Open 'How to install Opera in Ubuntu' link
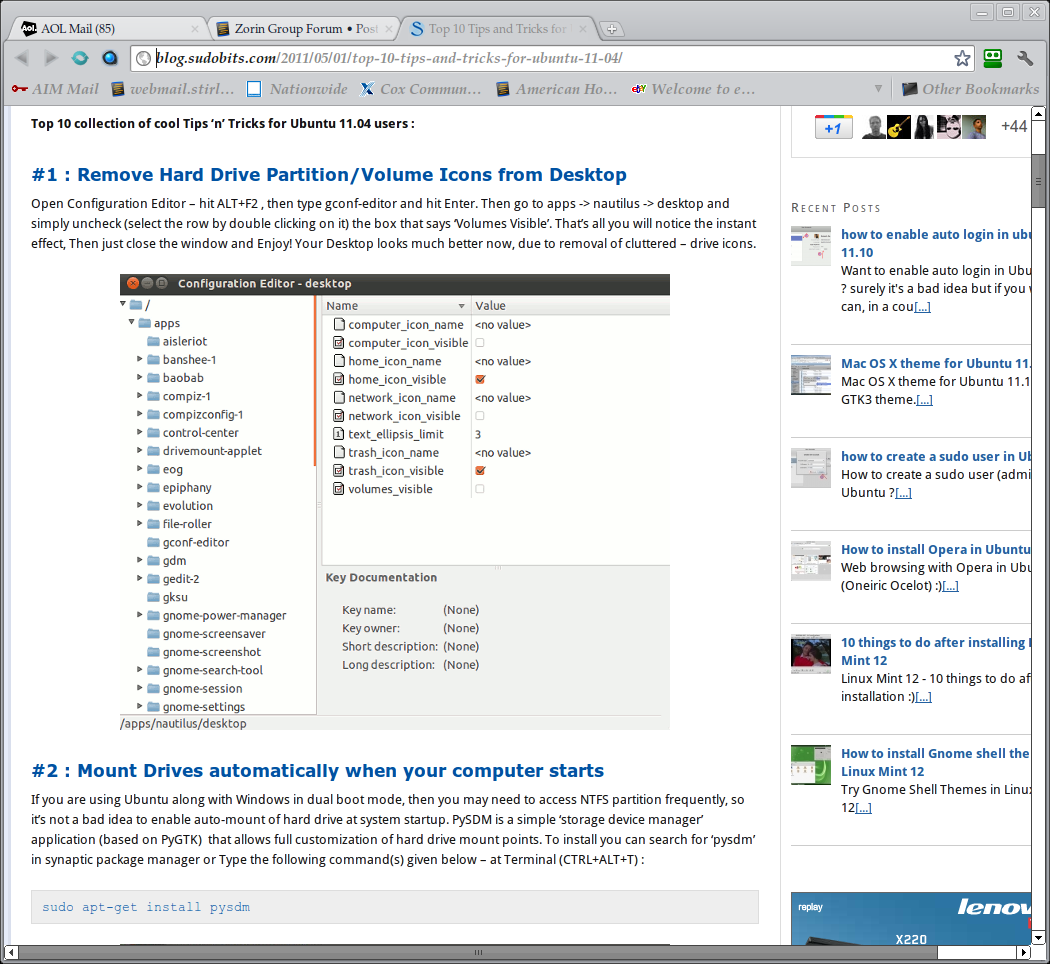The height and width of the screenshot is (964, 1050). (x=935, y=550)
